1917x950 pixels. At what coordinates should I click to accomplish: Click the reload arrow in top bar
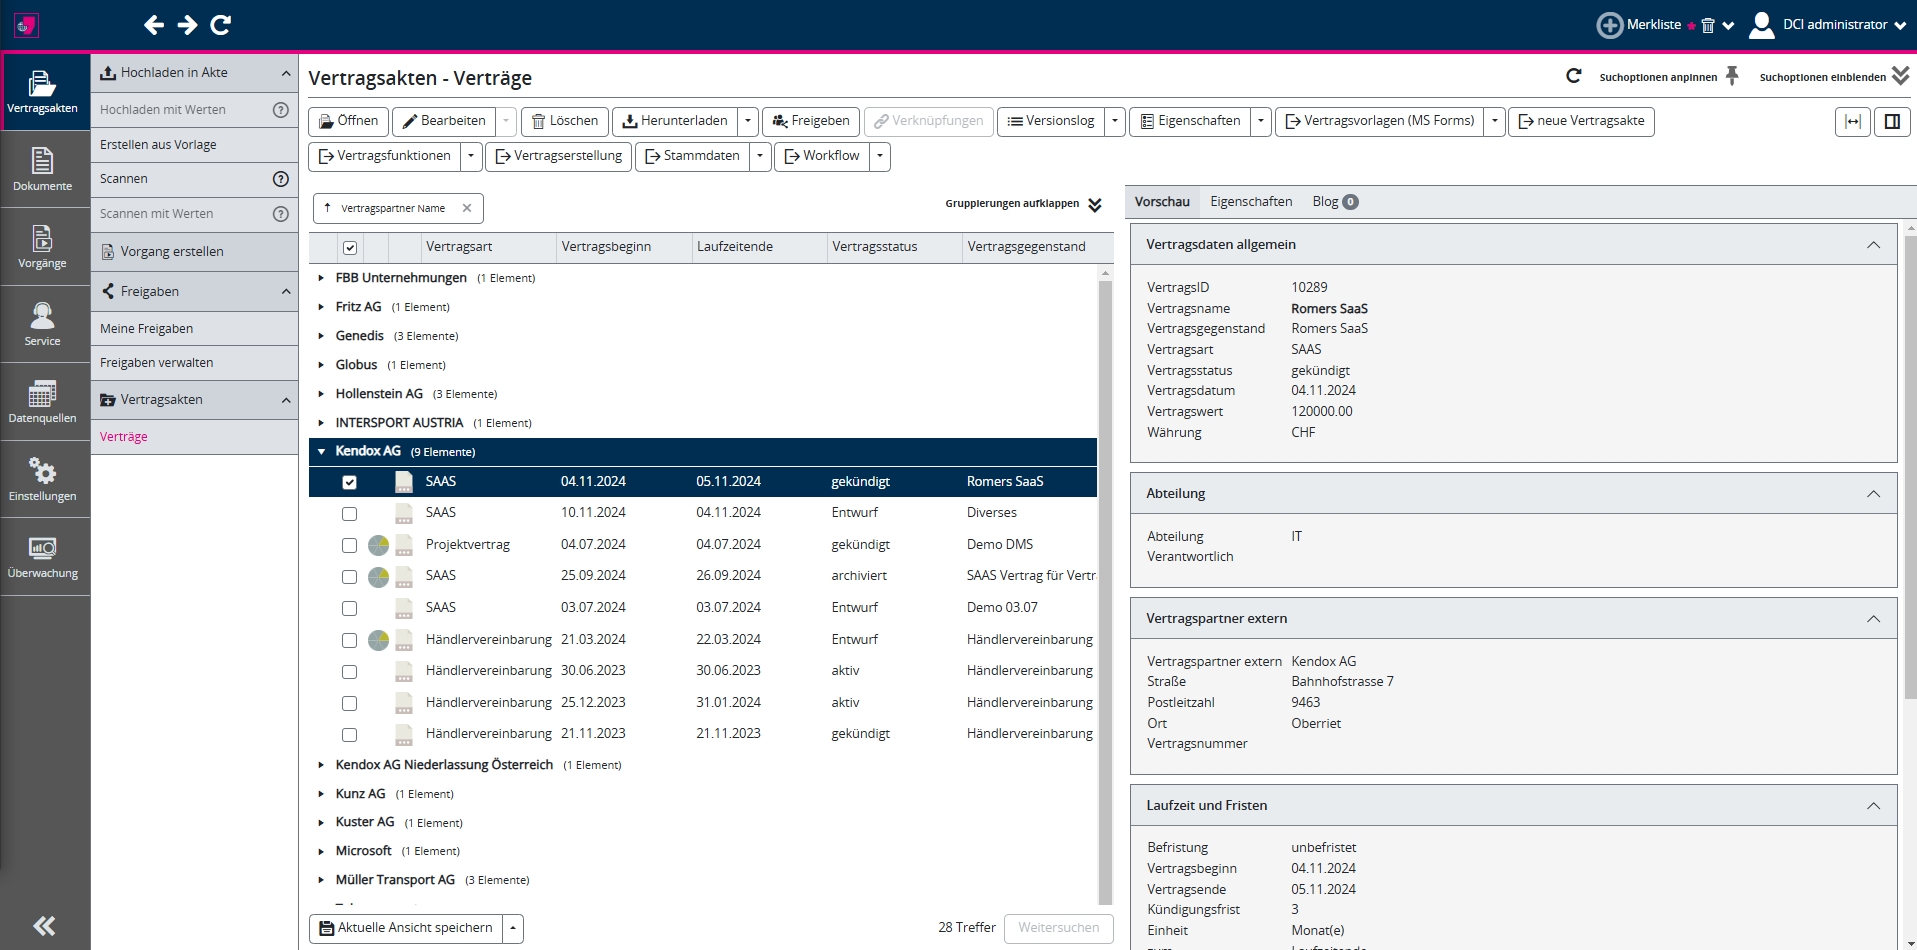tap(221, 25)
